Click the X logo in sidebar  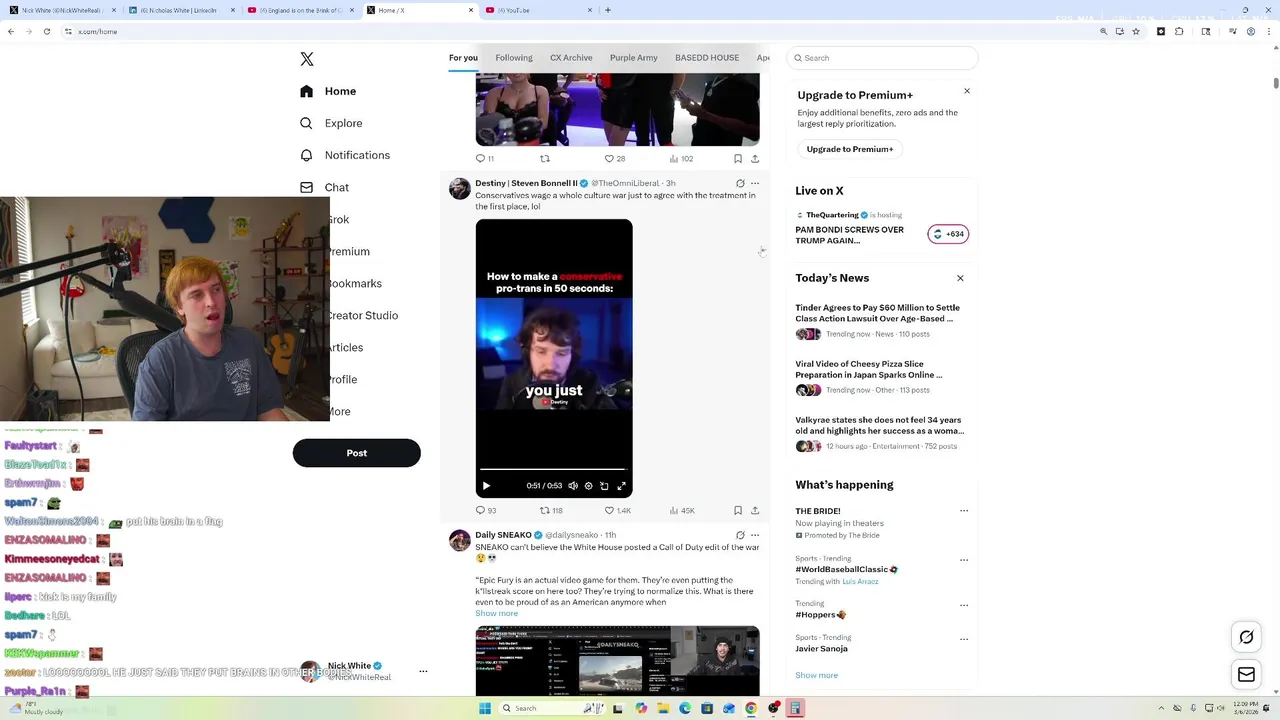pyautogui.click(x=307, y=59)
